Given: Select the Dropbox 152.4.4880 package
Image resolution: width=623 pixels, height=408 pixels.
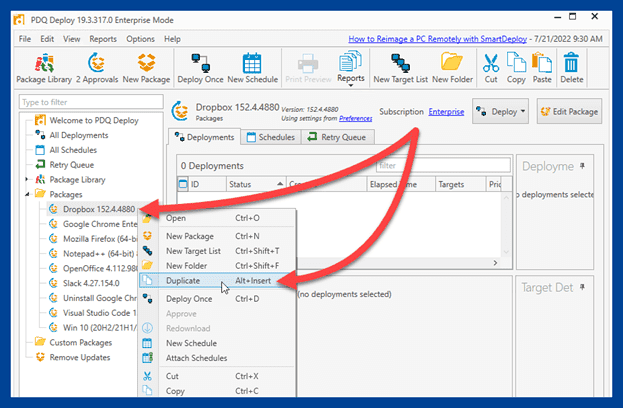Looking at the screenshot, I should pyautogui.click(x=93, y=209).
